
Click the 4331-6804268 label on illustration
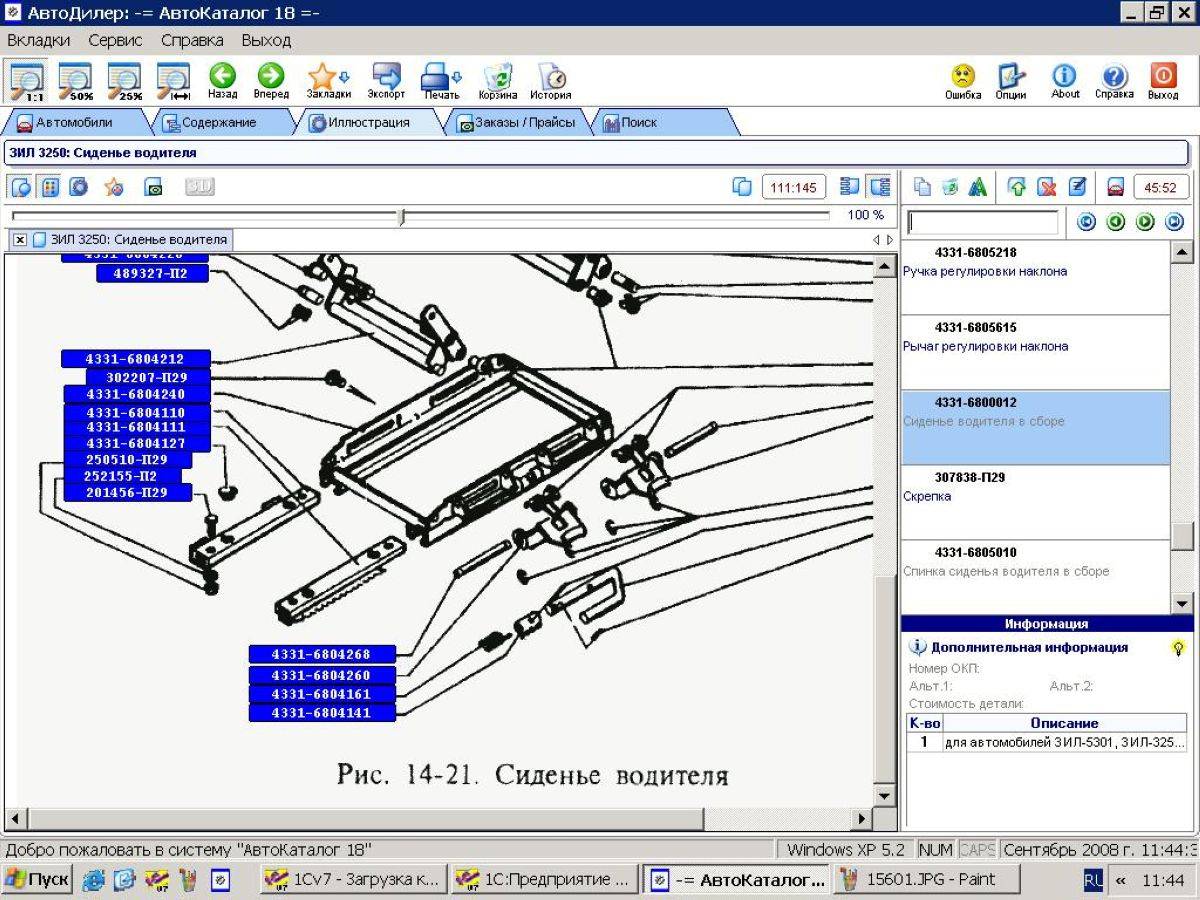click(x=322, y=654)
